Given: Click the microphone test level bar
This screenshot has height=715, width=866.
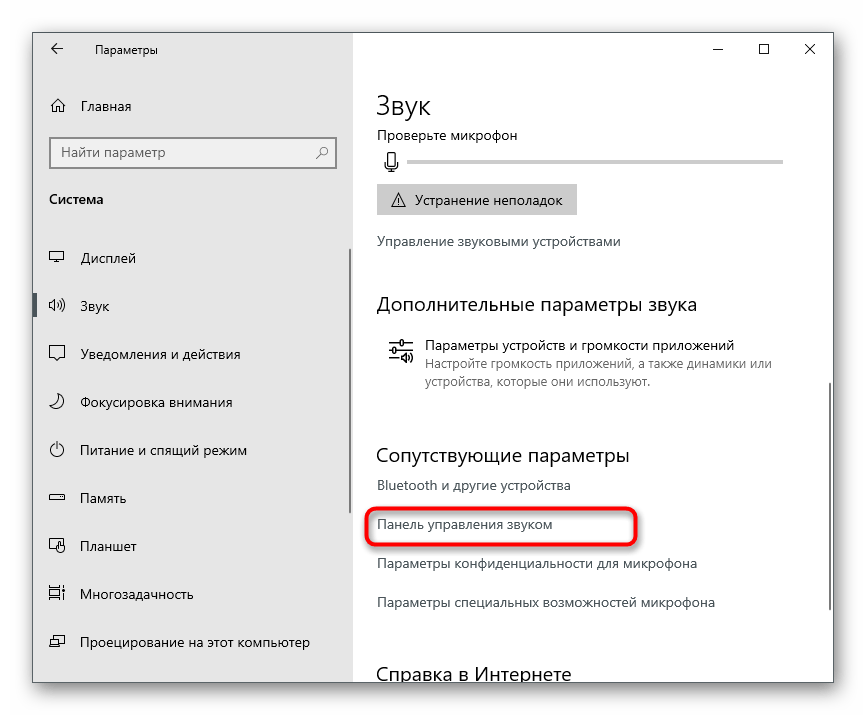Looking at the screenshot, I should click(x=595, y=162).
